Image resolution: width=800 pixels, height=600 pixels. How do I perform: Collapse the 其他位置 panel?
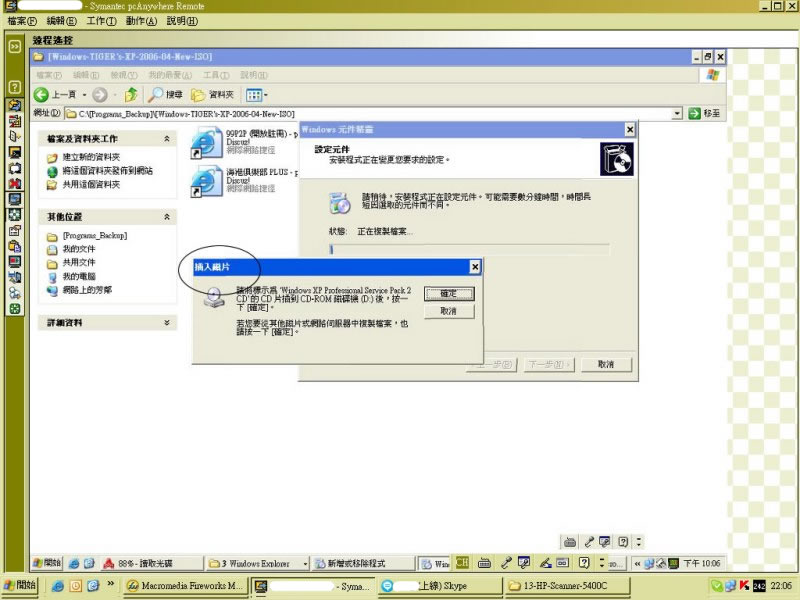coord(167,217)
